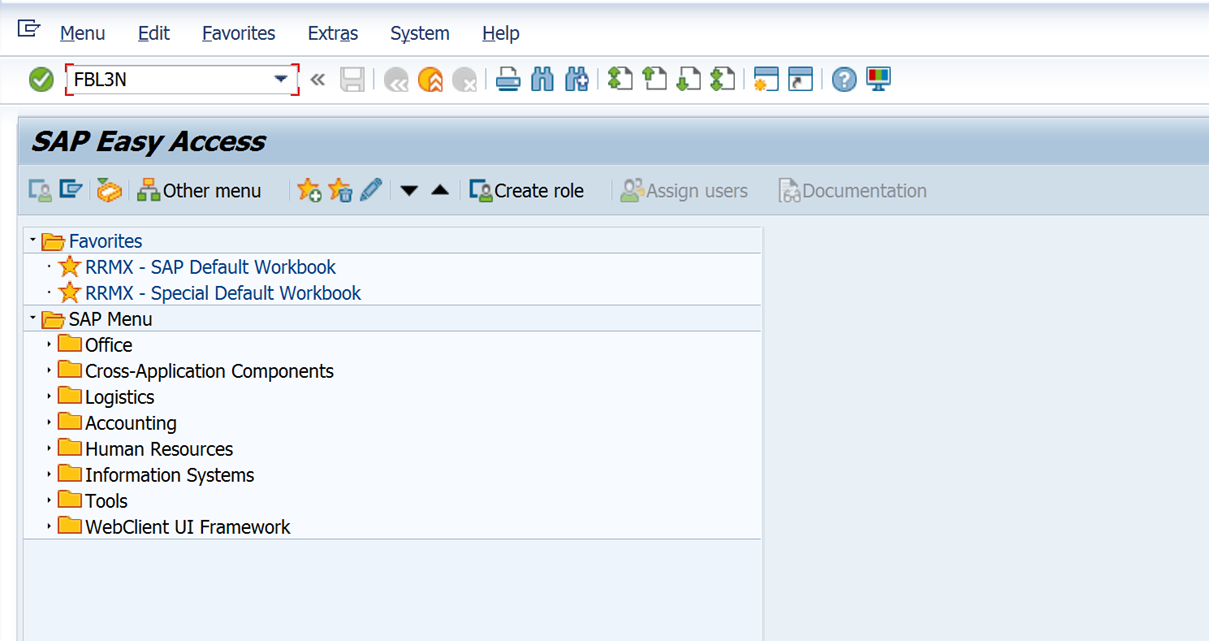
Task: Select the Information Systems tree label
Action: (170, 476)
